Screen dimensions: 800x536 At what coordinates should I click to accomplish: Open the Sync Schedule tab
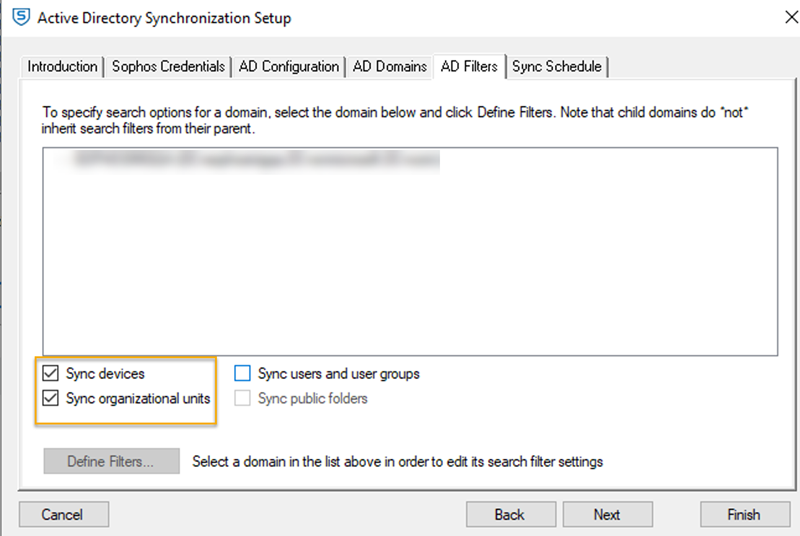click(x=557, y=67)
